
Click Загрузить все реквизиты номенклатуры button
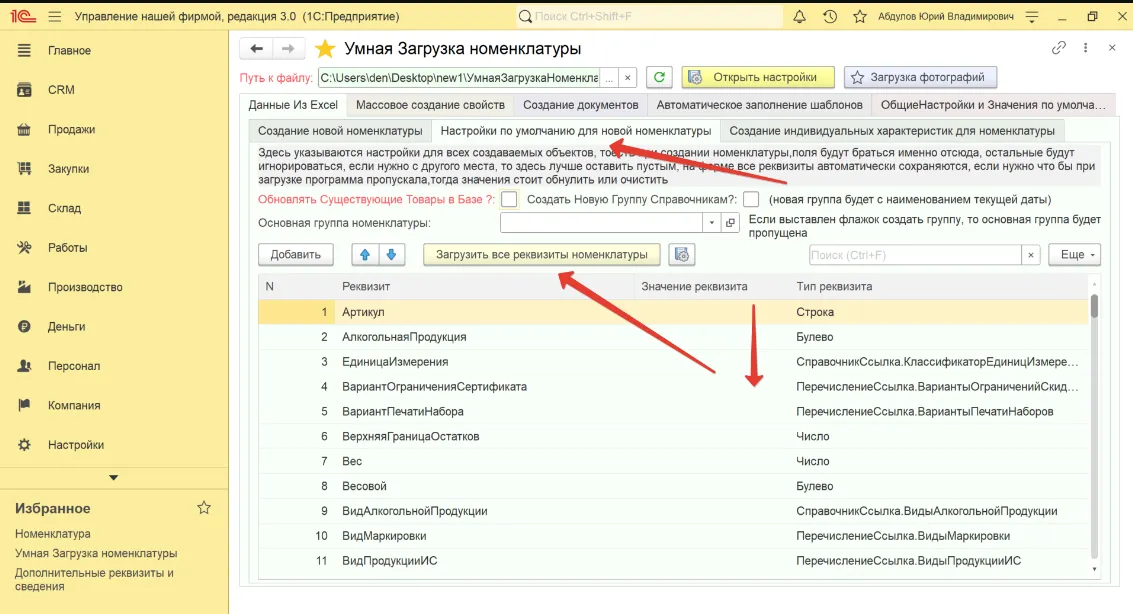pyautogui.click(x=542, y=255)
